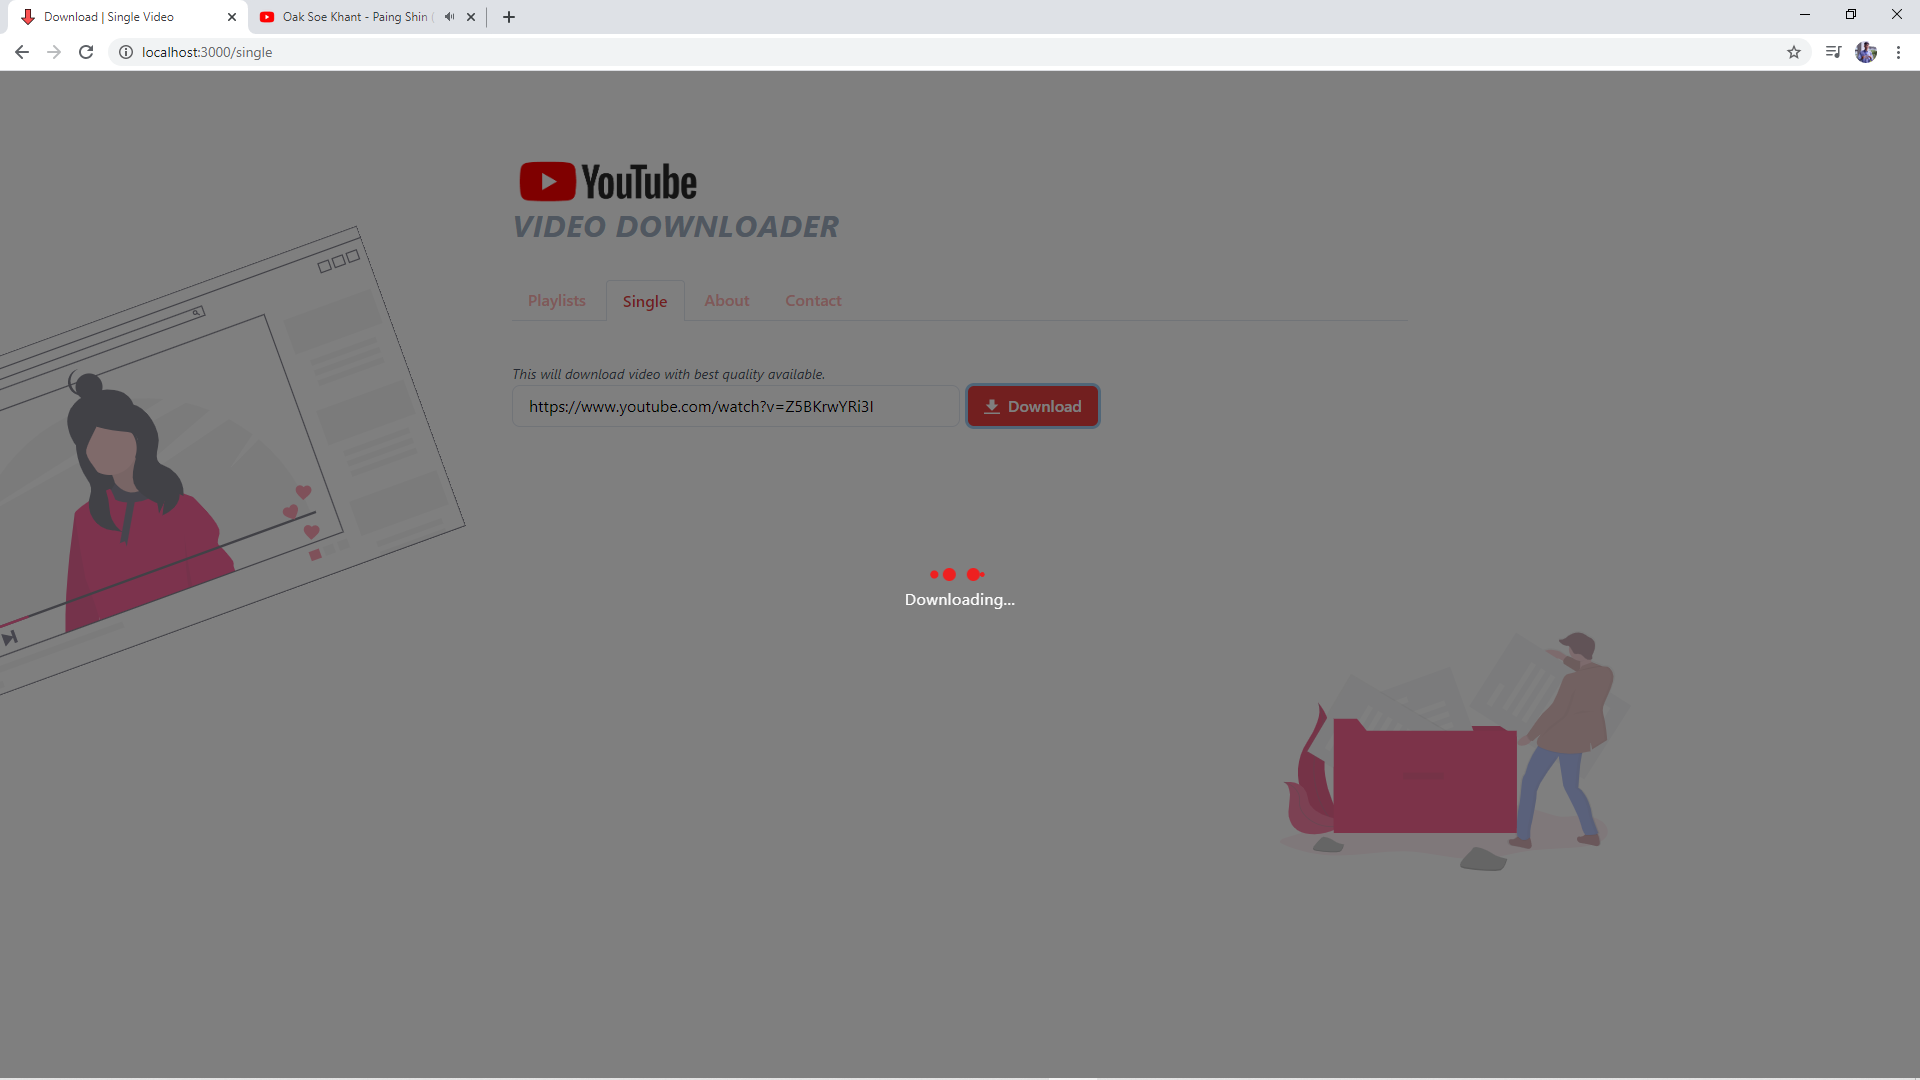Click the download arrow icon inside the Download button

click(x=991, y=406)
